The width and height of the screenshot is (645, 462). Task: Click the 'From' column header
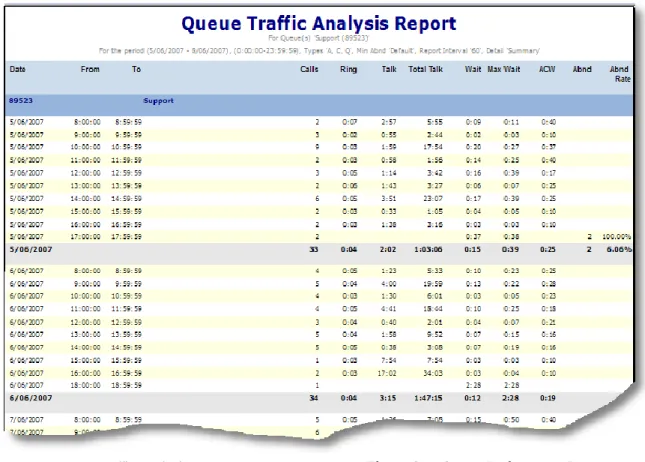tap(90, 69)
